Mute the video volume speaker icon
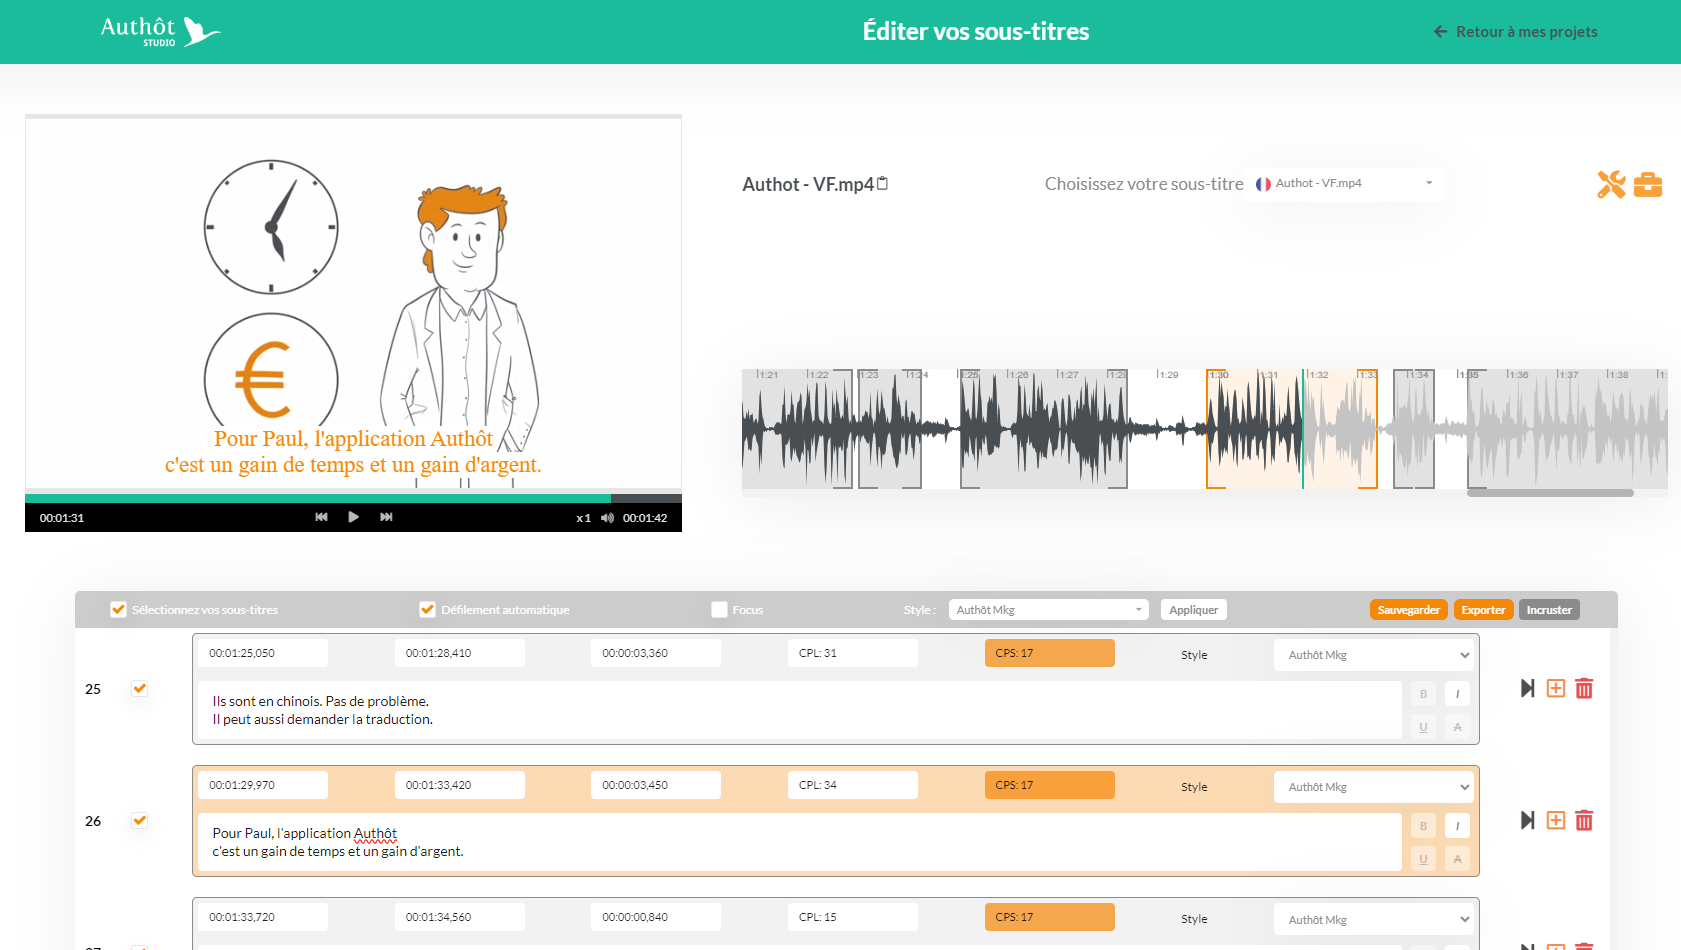Screen dimensions: 1681x950 coord(607,518)
